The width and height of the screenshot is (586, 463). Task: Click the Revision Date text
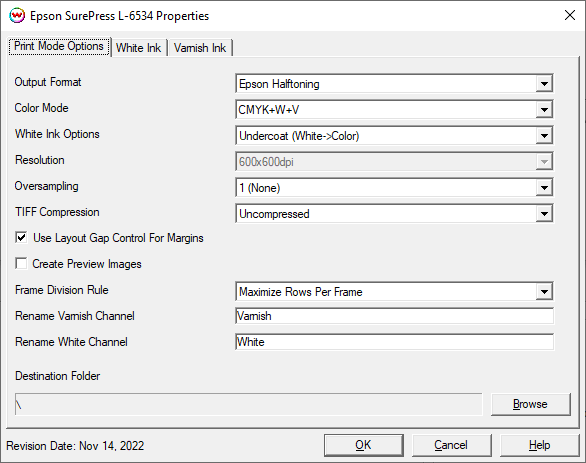coord(75,446)
